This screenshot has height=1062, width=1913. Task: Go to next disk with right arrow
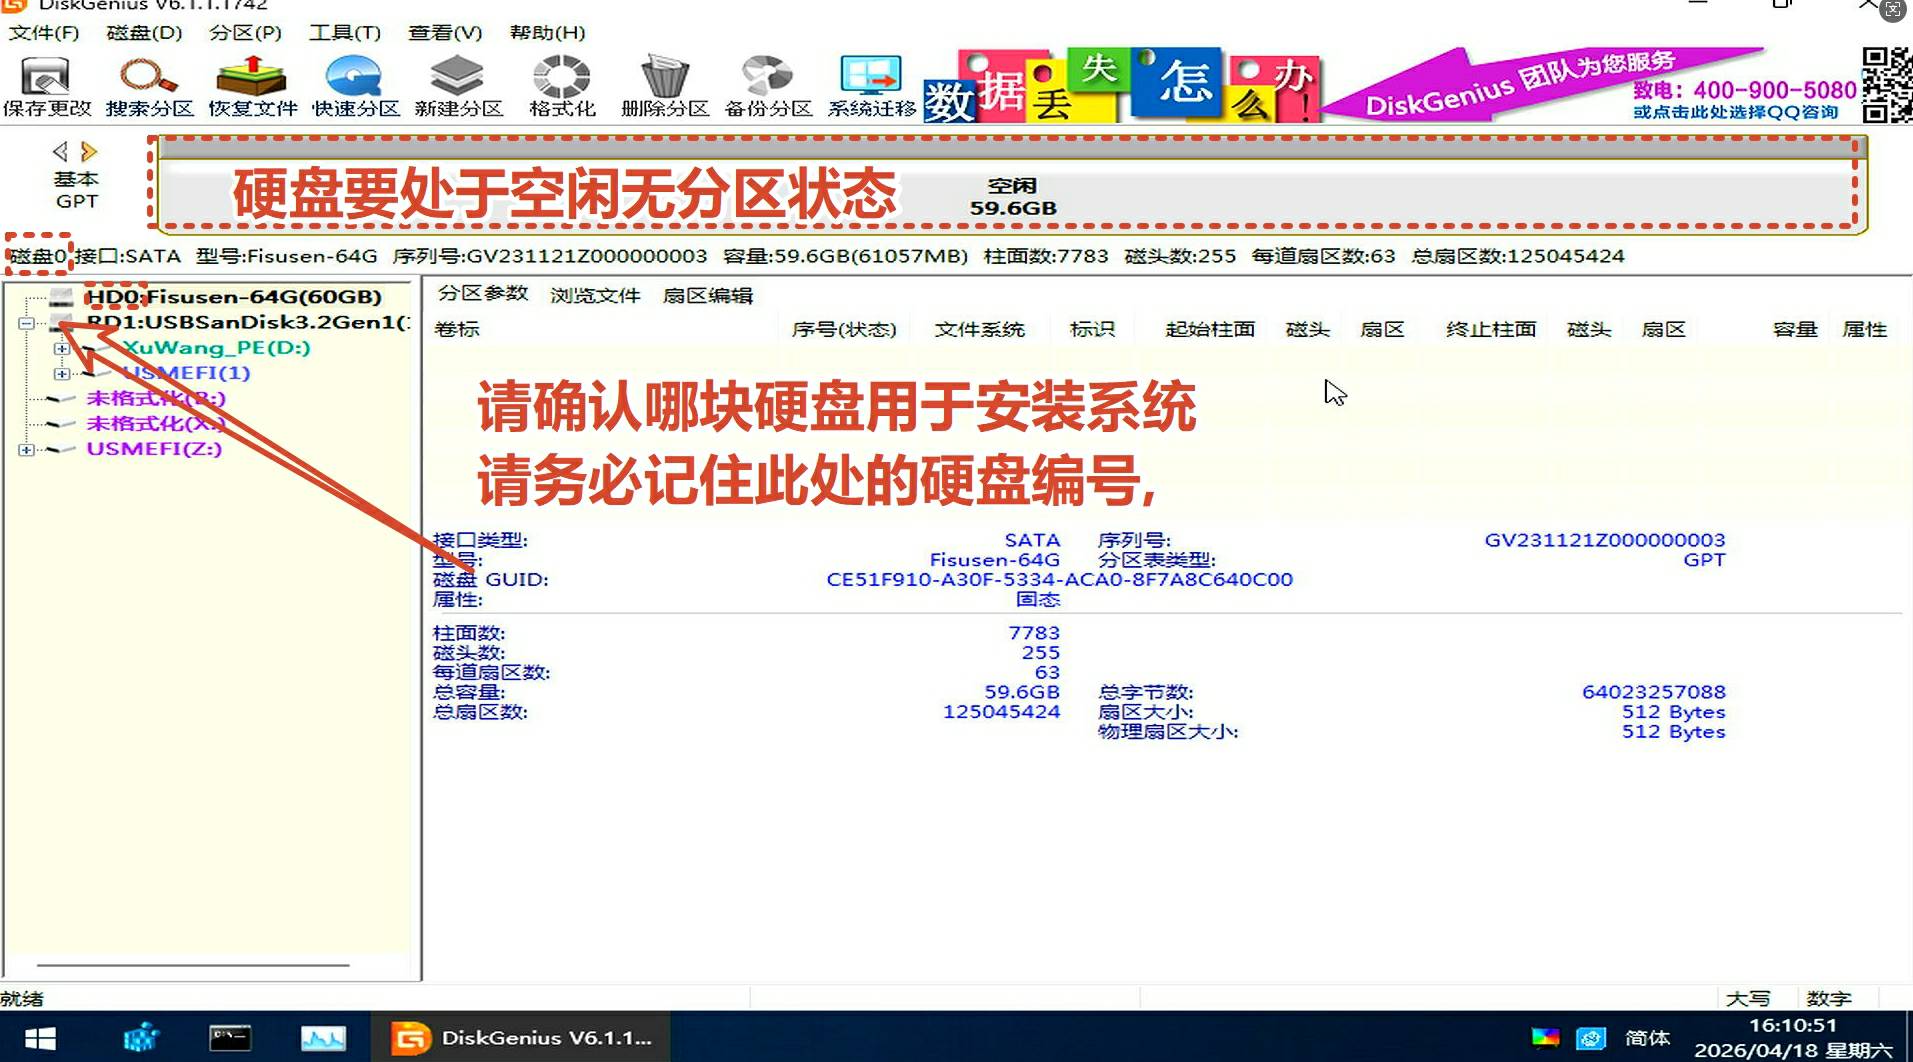pyautogui.click(x=90, y=152)
